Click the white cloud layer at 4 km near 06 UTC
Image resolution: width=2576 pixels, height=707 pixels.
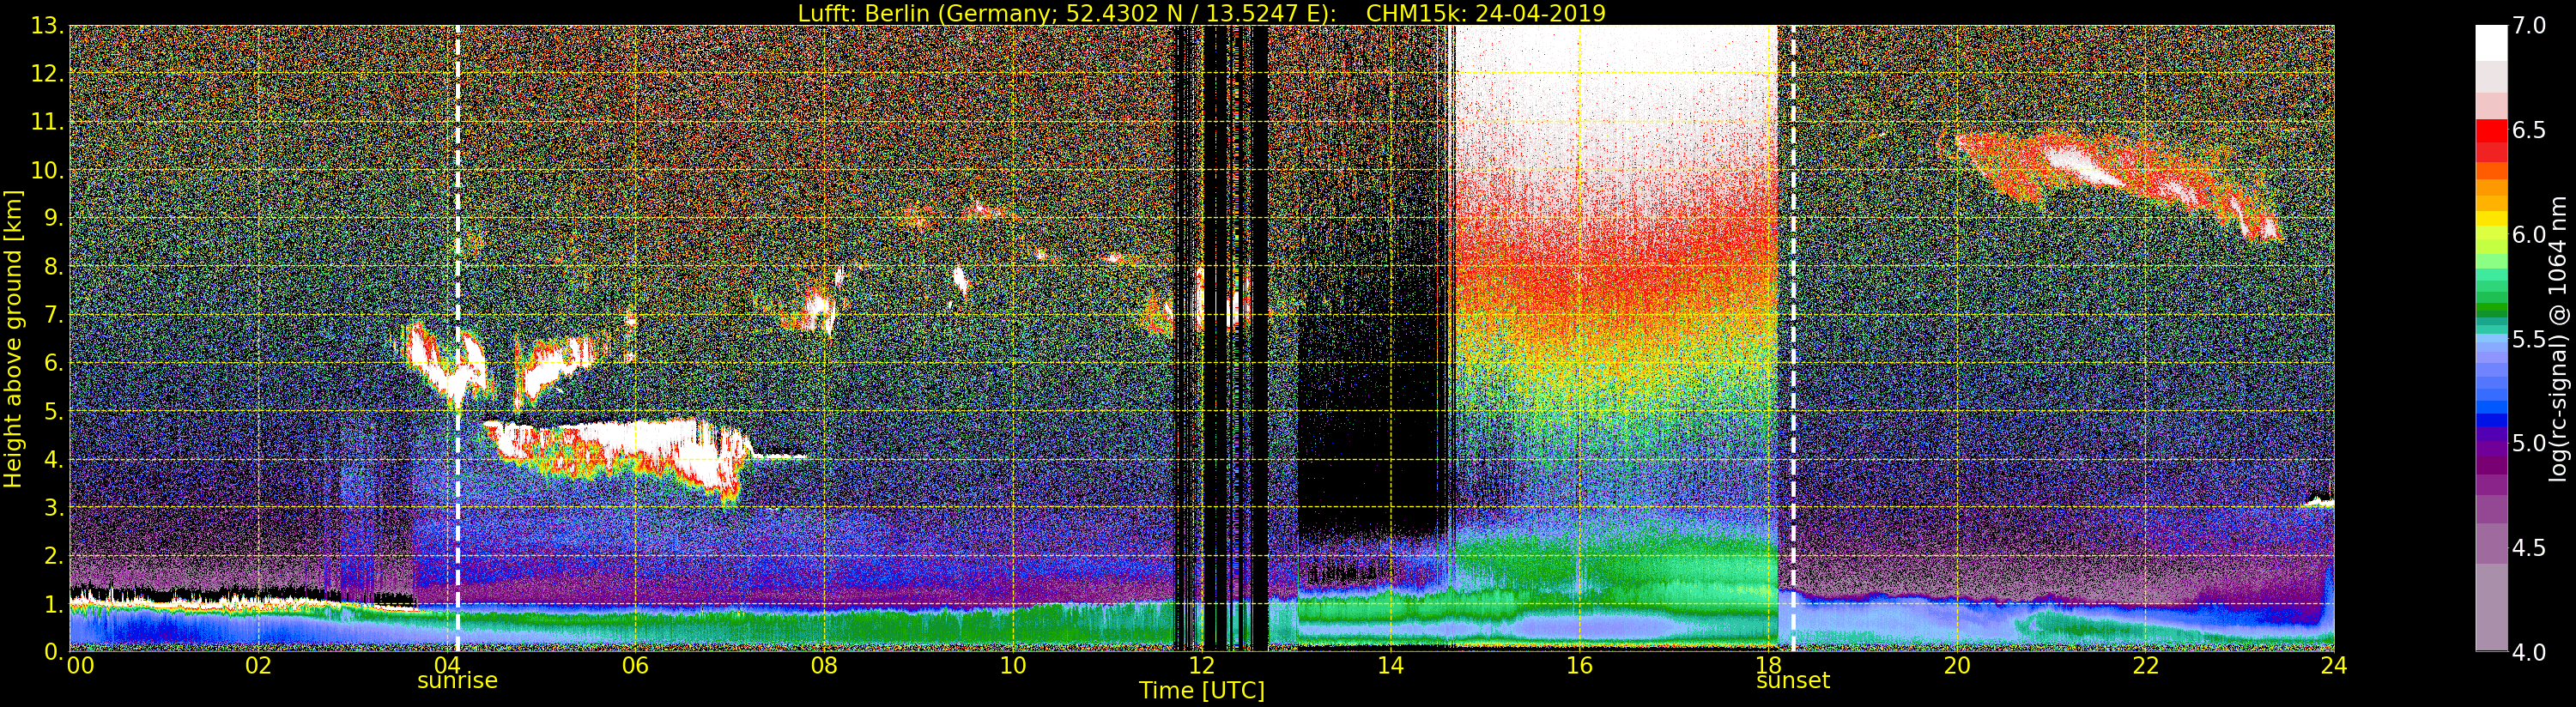(x=620, y=440)
